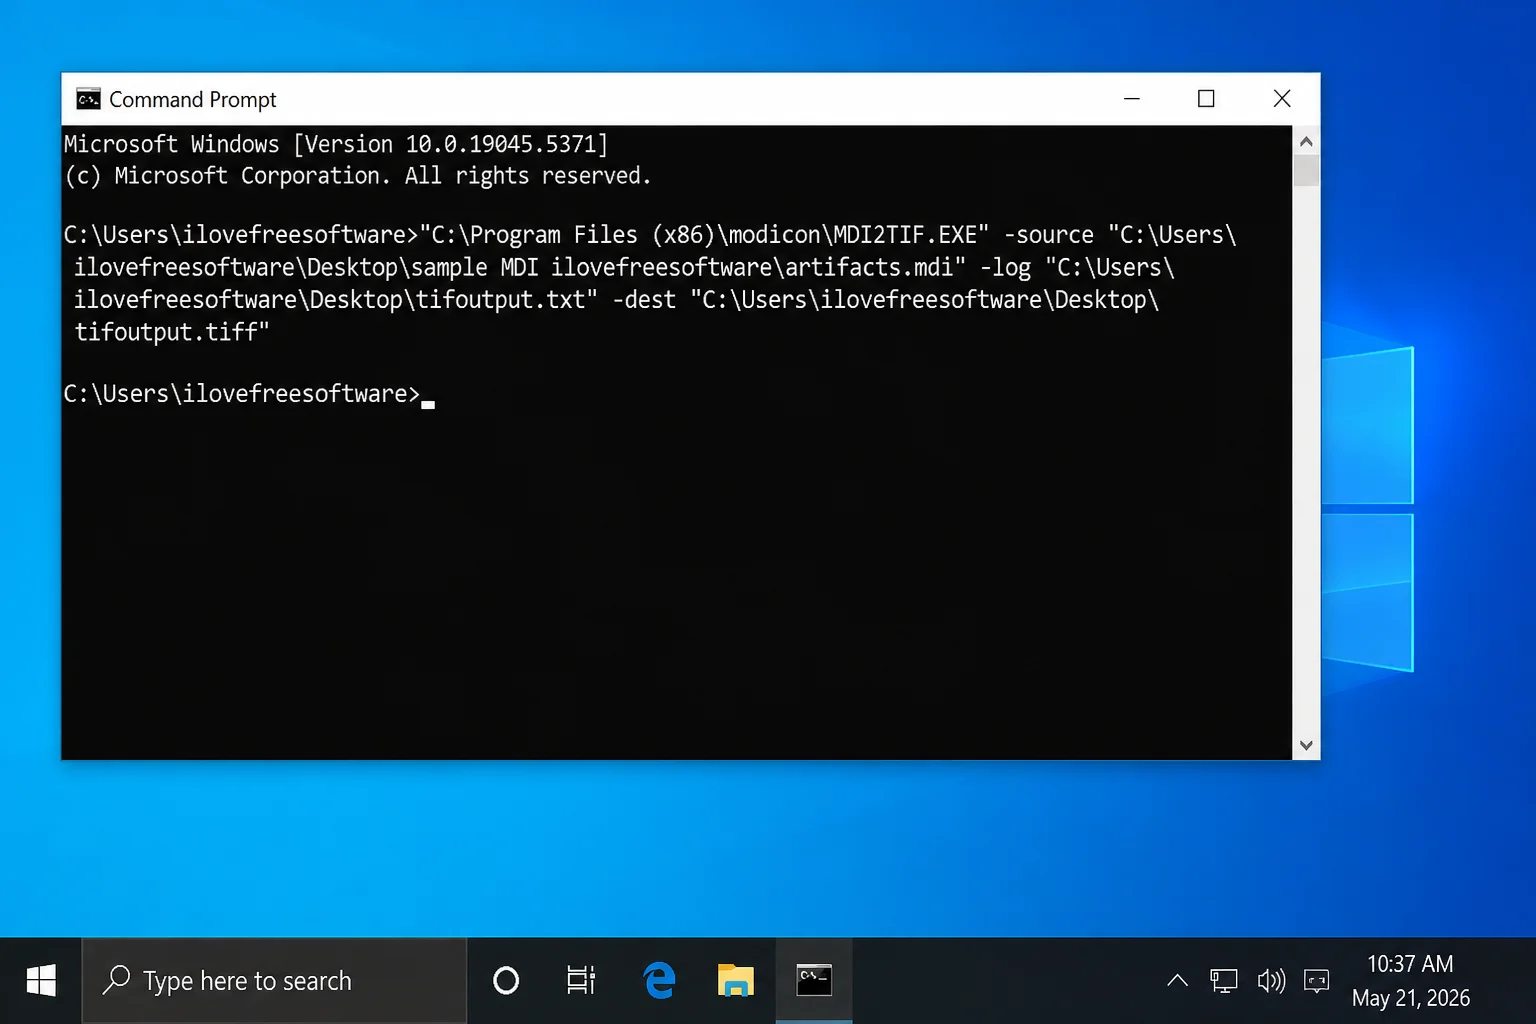1536x1024 pixels.
Task: Click the MDI2TIF.EXE path text
Action: [704, 235]
